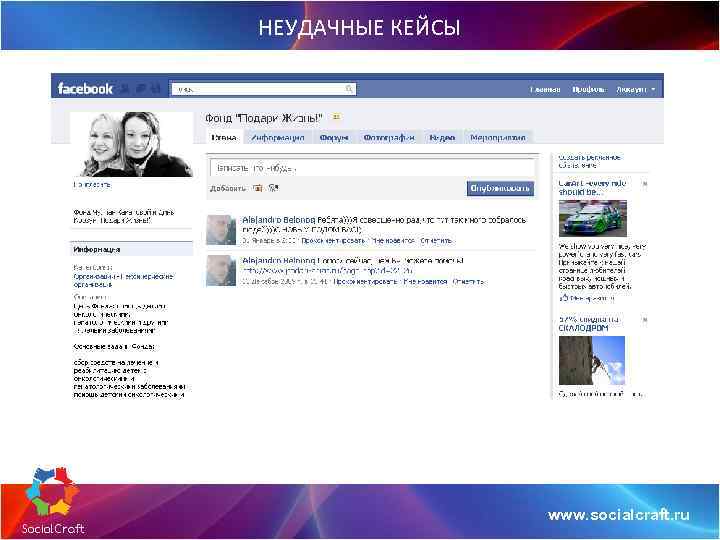Open the rock climbing ad image
Image resolution: width=720 pixels, height=540 pixels.
click(592, 360)
